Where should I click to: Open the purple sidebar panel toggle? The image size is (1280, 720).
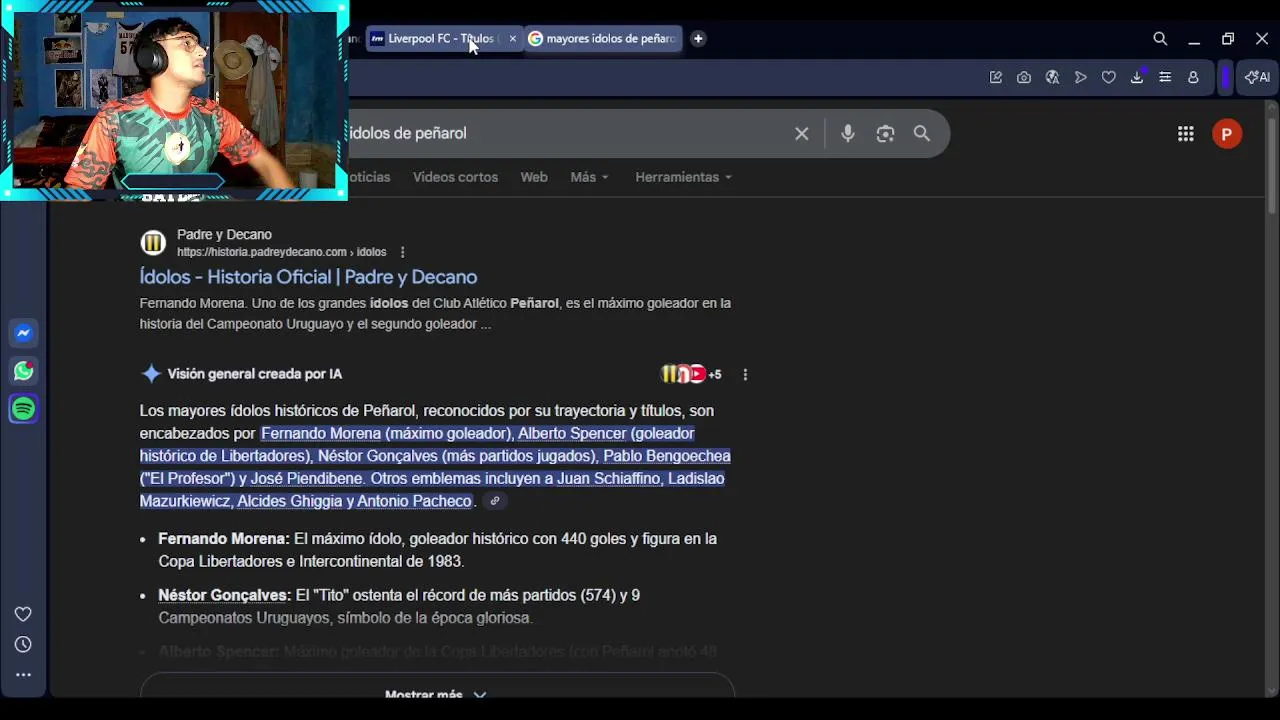tap(1226, 77)
